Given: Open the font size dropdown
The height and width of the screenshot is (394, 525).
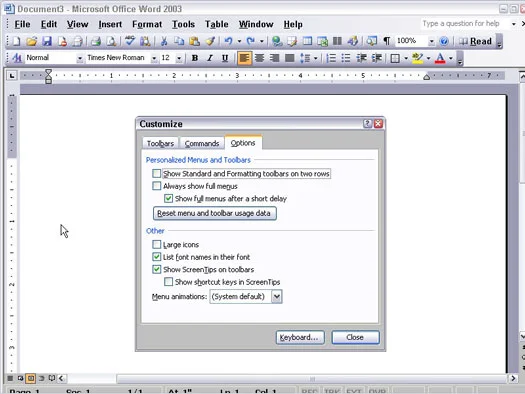Looking at the screenshot, I should pos(179,58).
